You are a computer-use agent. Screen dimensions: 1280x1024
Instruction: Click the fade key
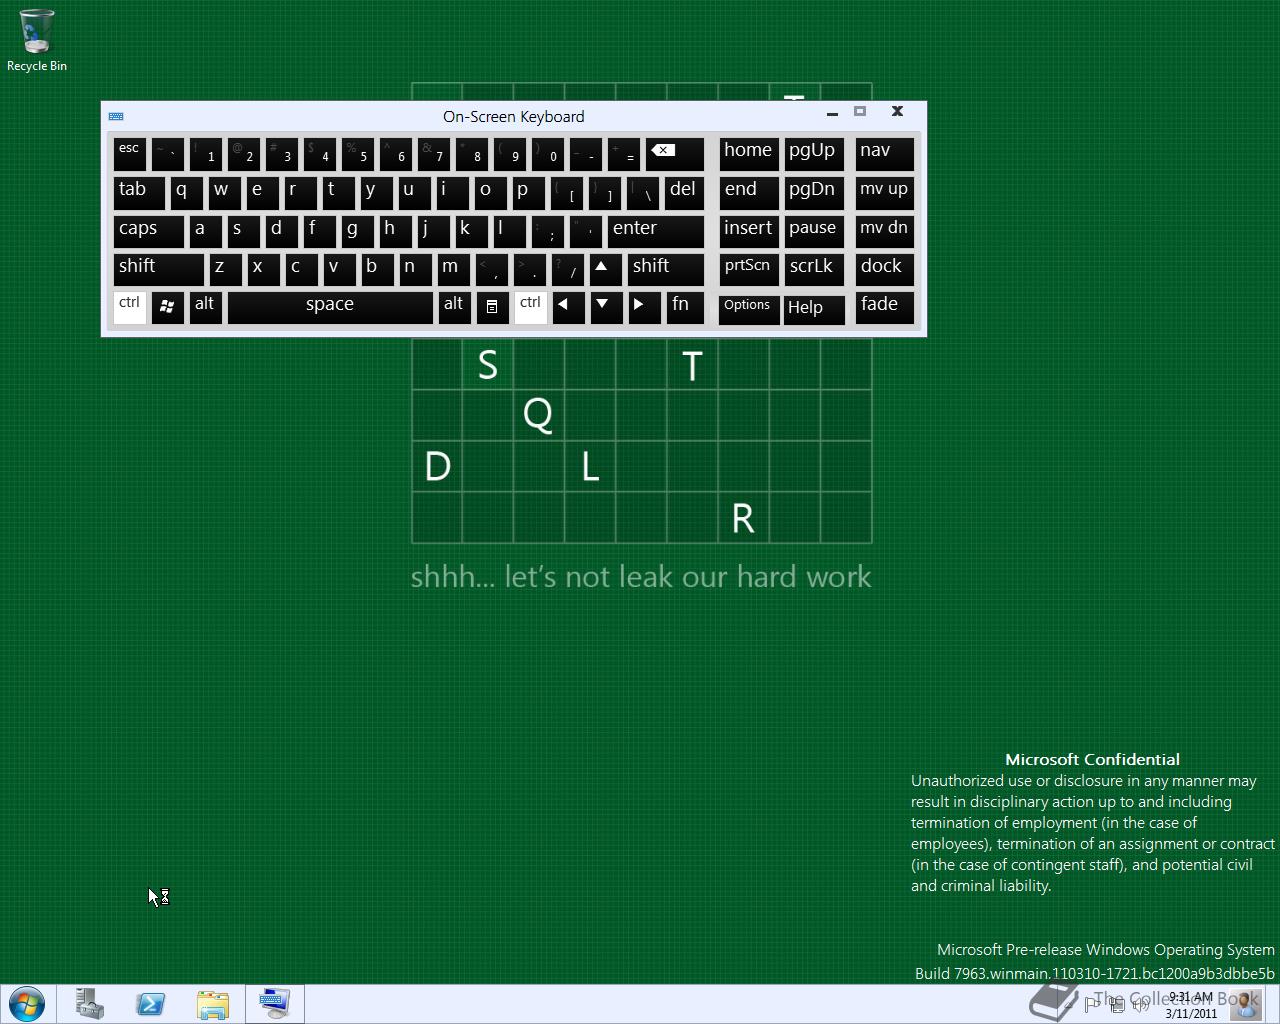point(884,307)
